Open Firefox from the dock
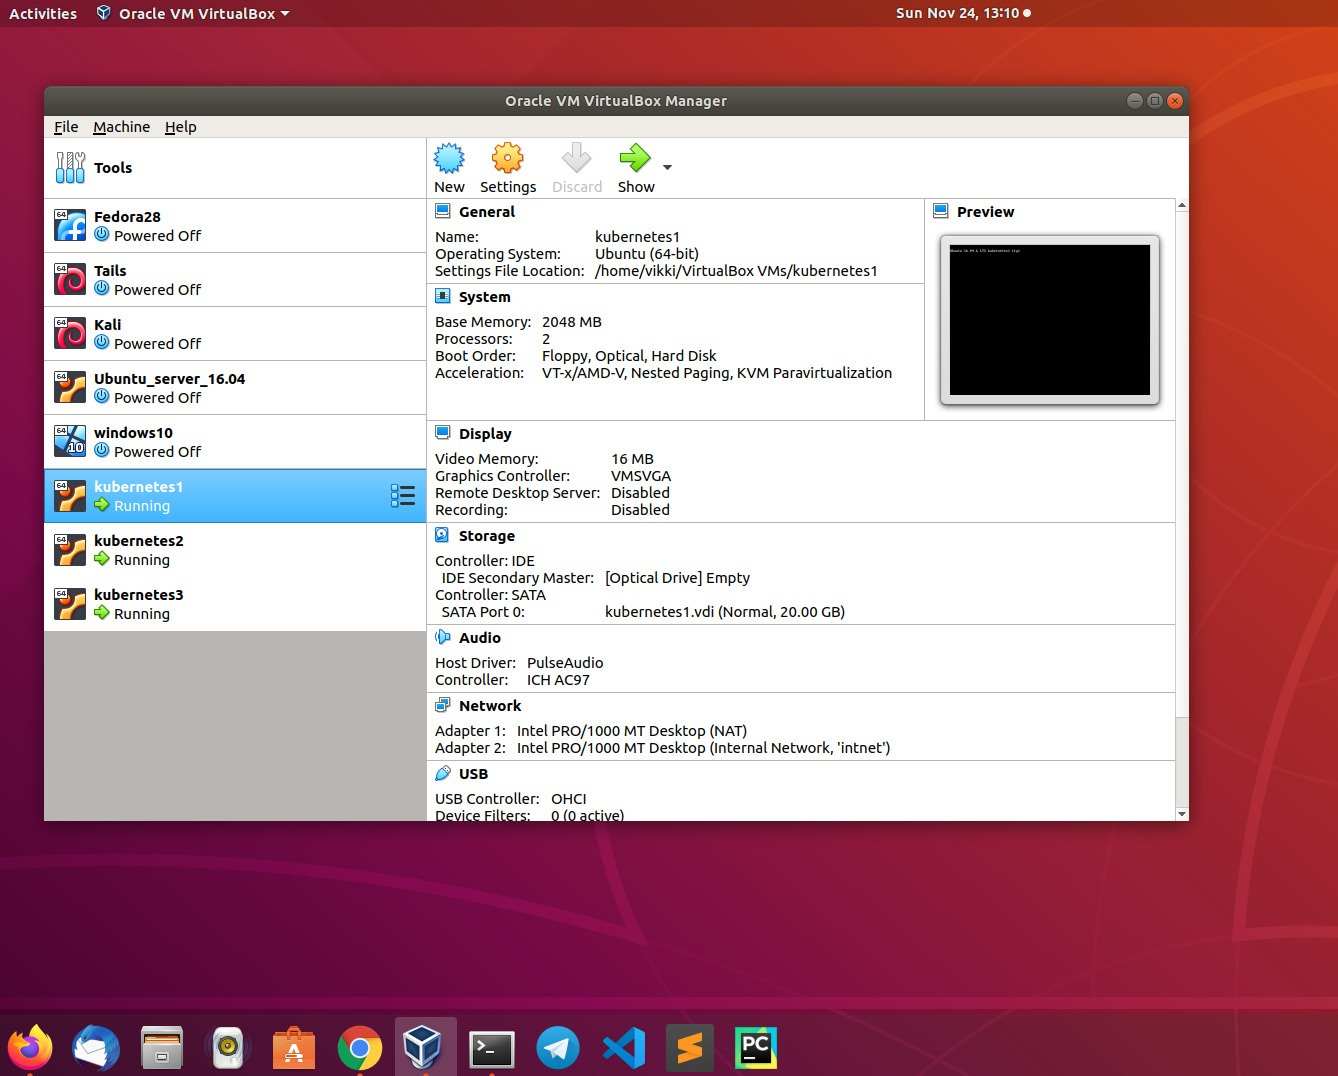 point(30,1047)
